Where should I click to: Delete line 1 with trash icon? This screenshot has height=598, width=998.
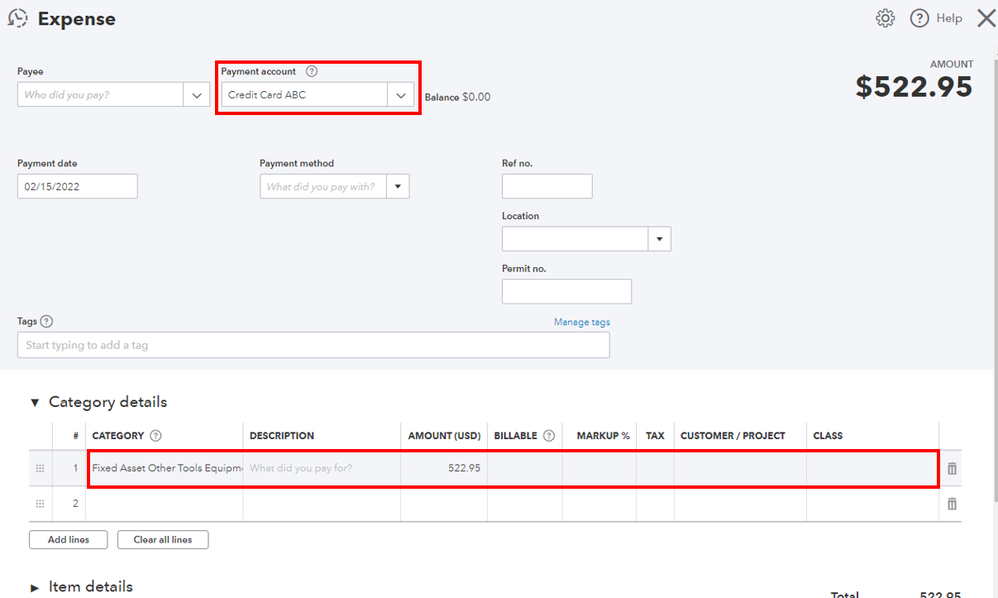[x=952, y=468]
